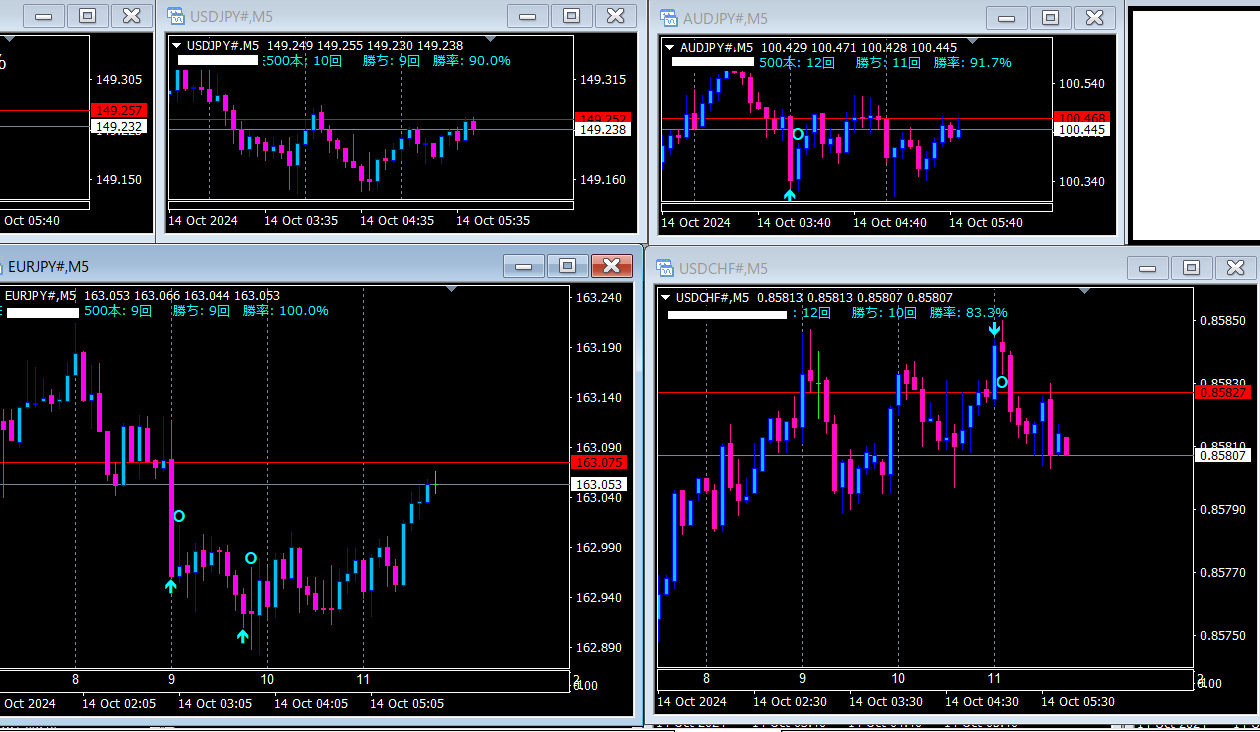Minimize the EURJPY#,M5 chart window
This screenshot has height=732, width=1260.
point(523,265)
